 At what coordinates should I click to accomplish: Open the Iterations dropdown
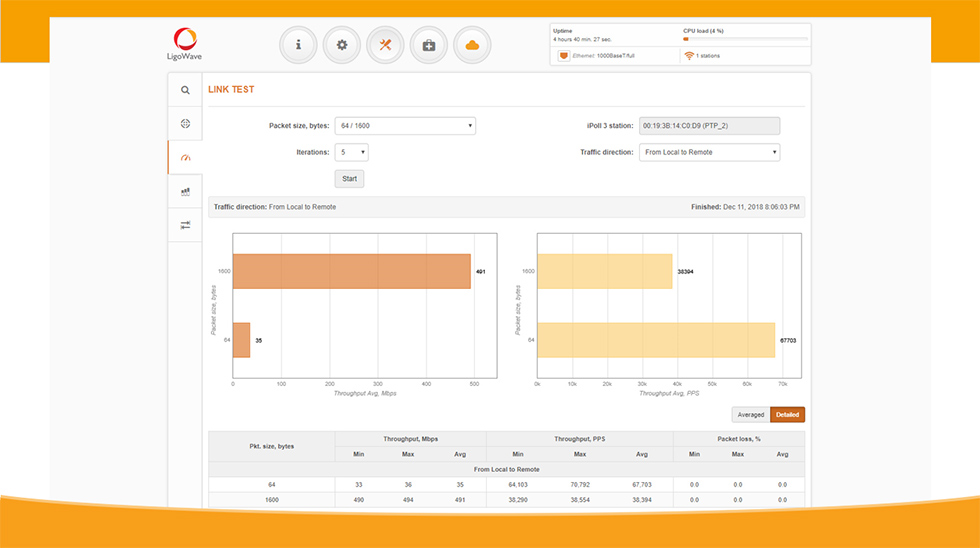(351, 152)
